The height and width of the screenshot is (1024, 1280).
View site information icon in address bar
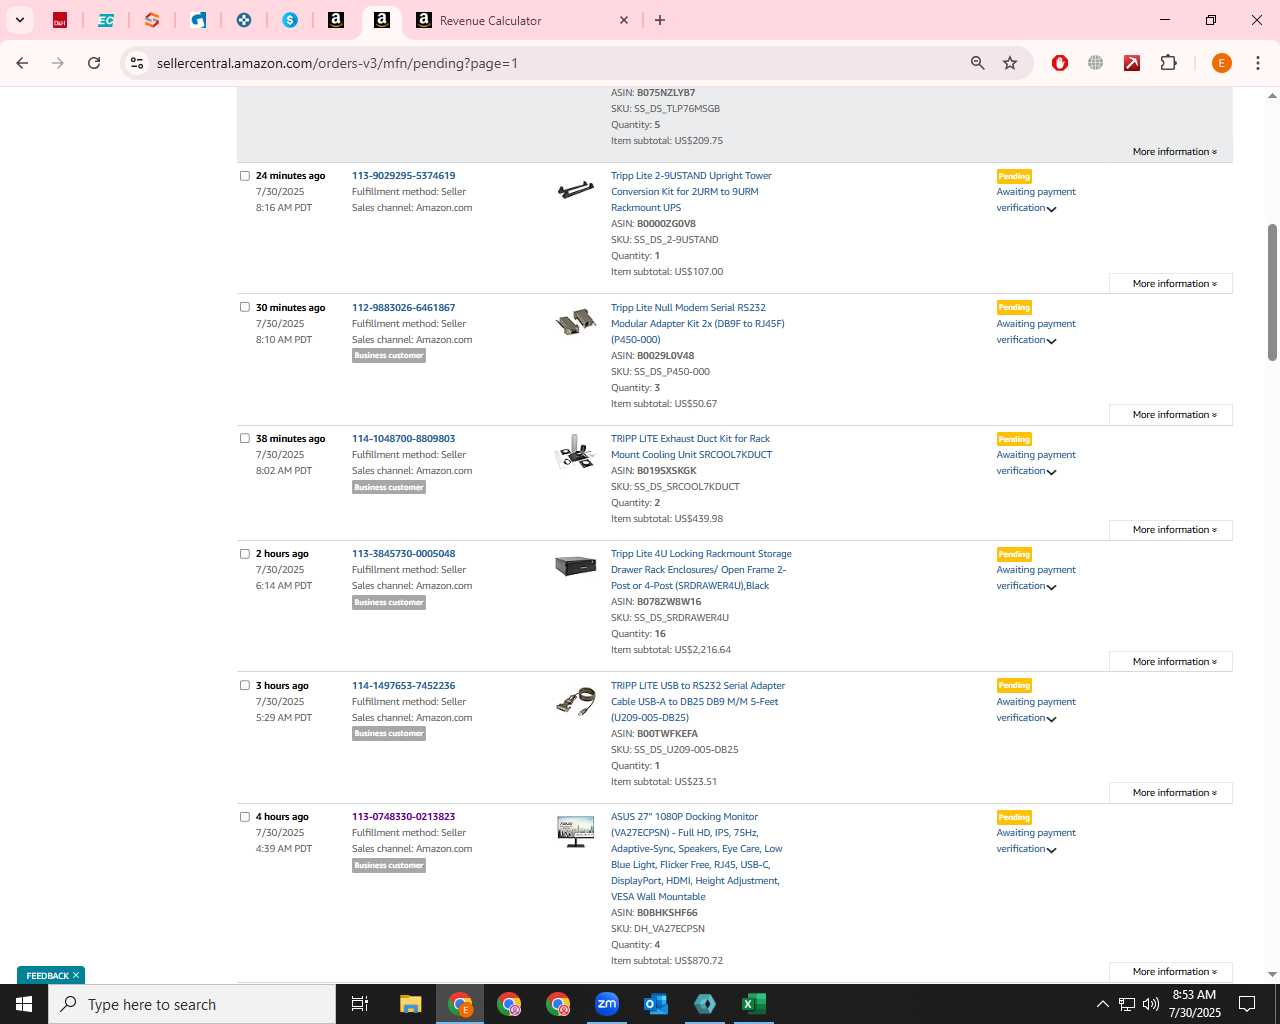point(137,63)
